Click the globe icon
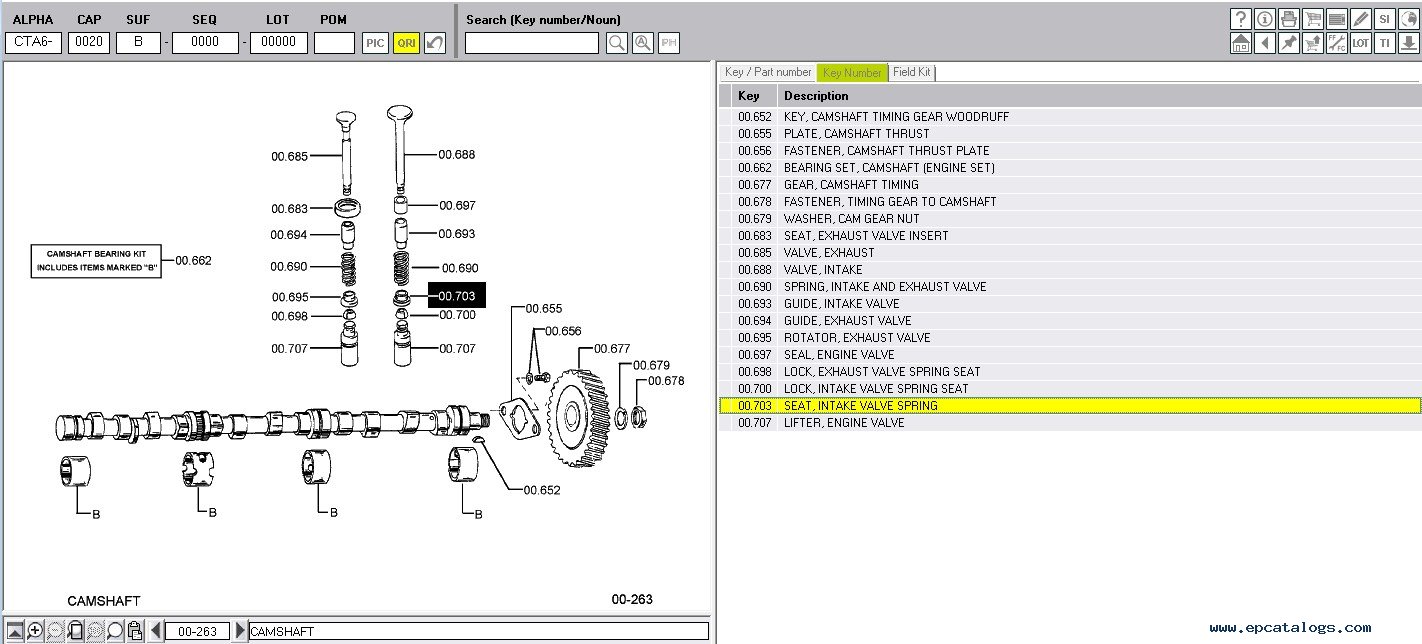Image resolution: width=1422 pixels, height=644 pixels. click(x=1408, y=19)
